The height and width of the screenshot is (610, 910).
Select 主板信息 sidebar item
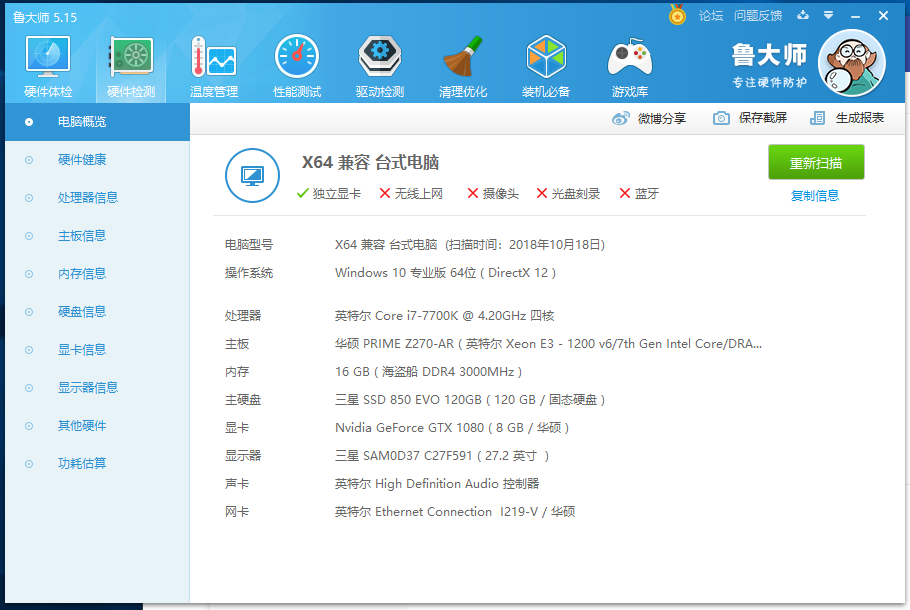tap(98, 236)
